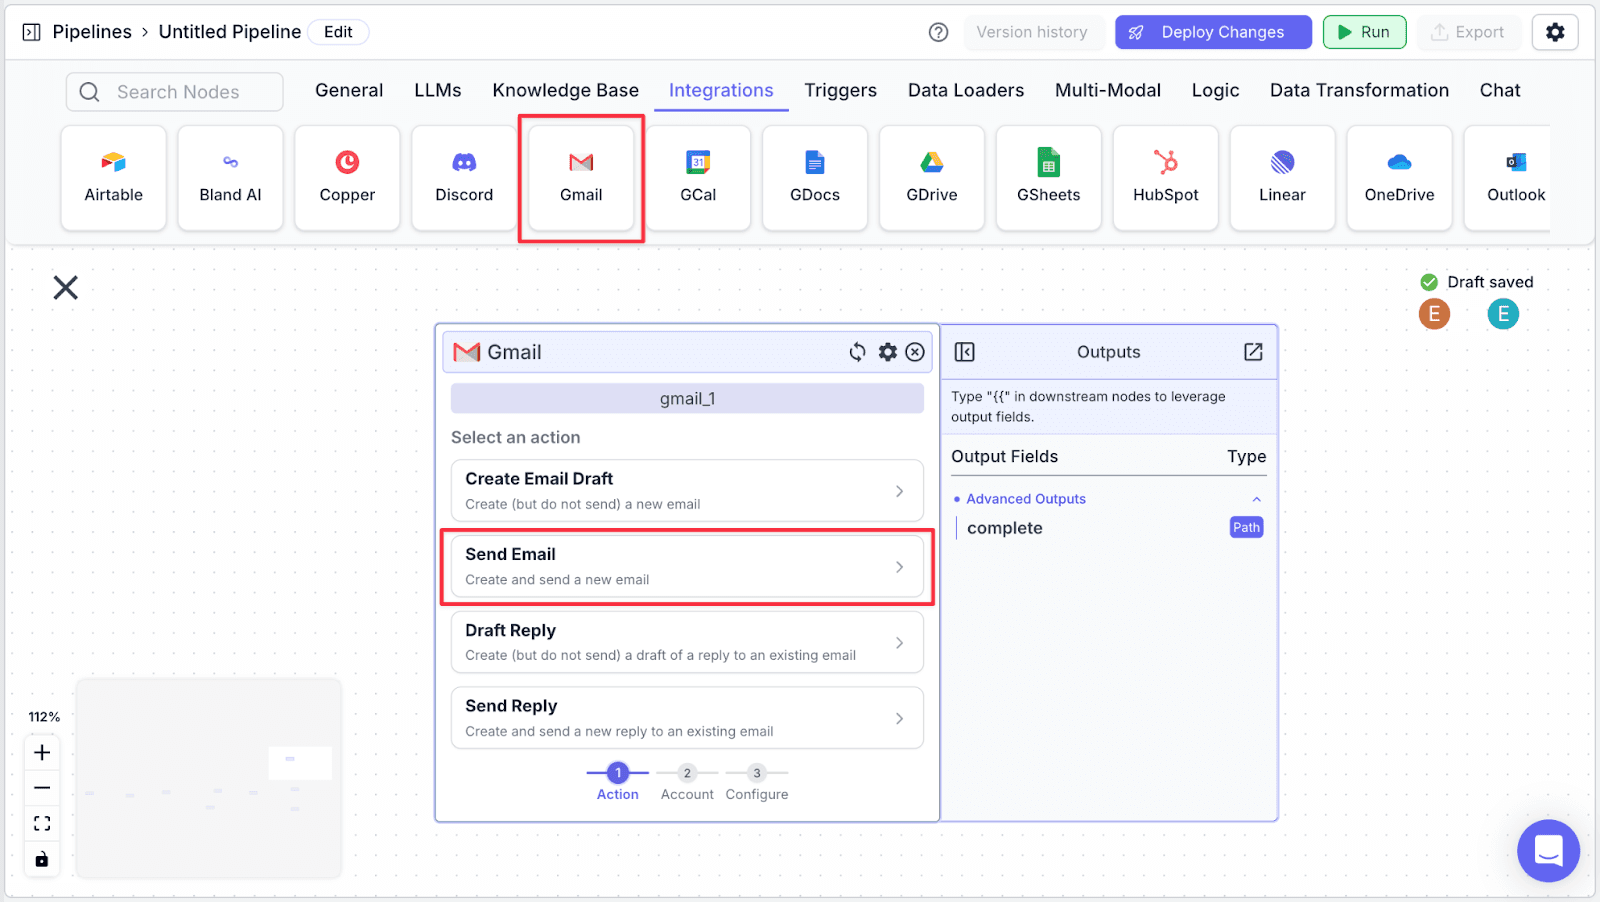Open the Triggers tab

(841, 90)
